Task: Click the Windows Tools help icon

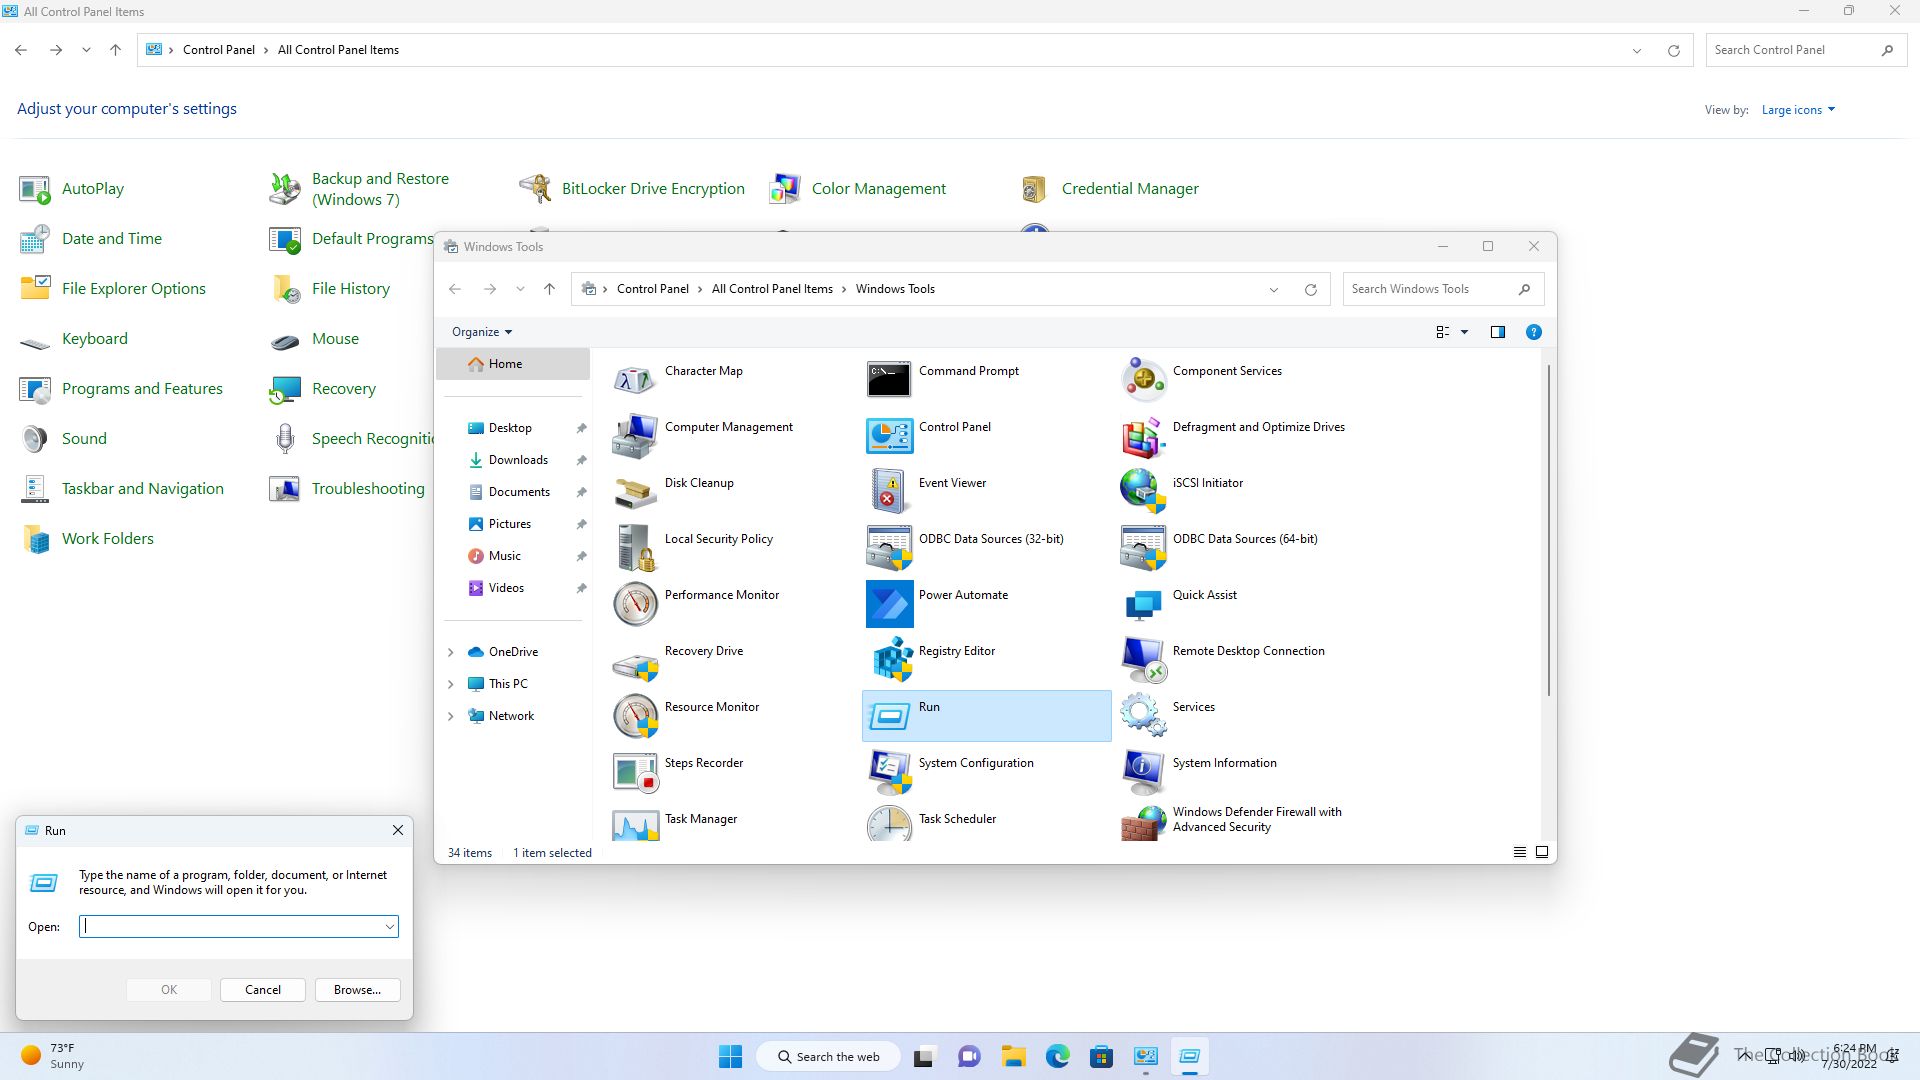Action: coord(1534,332)
